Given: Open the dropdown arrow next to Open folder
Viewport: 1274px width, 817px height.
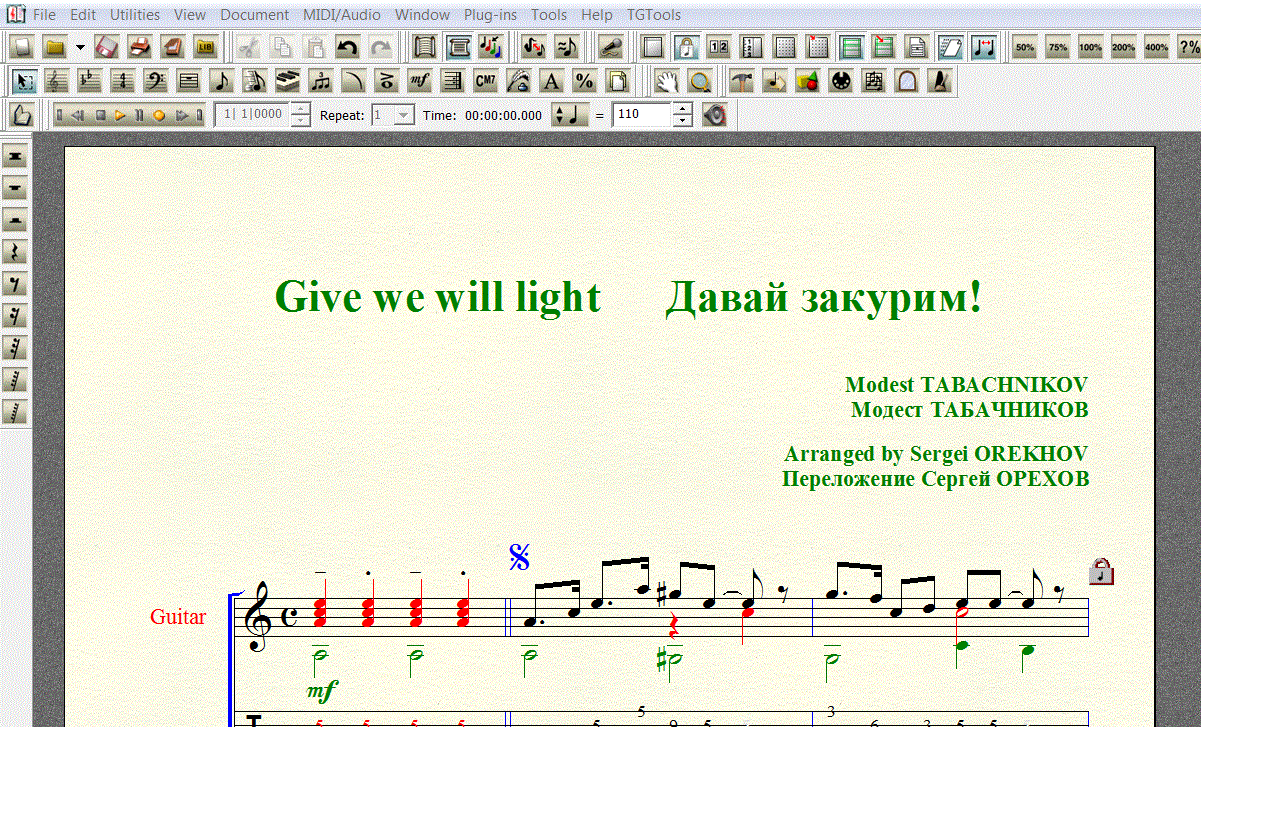Looking at the screenshot, I should click(80, 47).
